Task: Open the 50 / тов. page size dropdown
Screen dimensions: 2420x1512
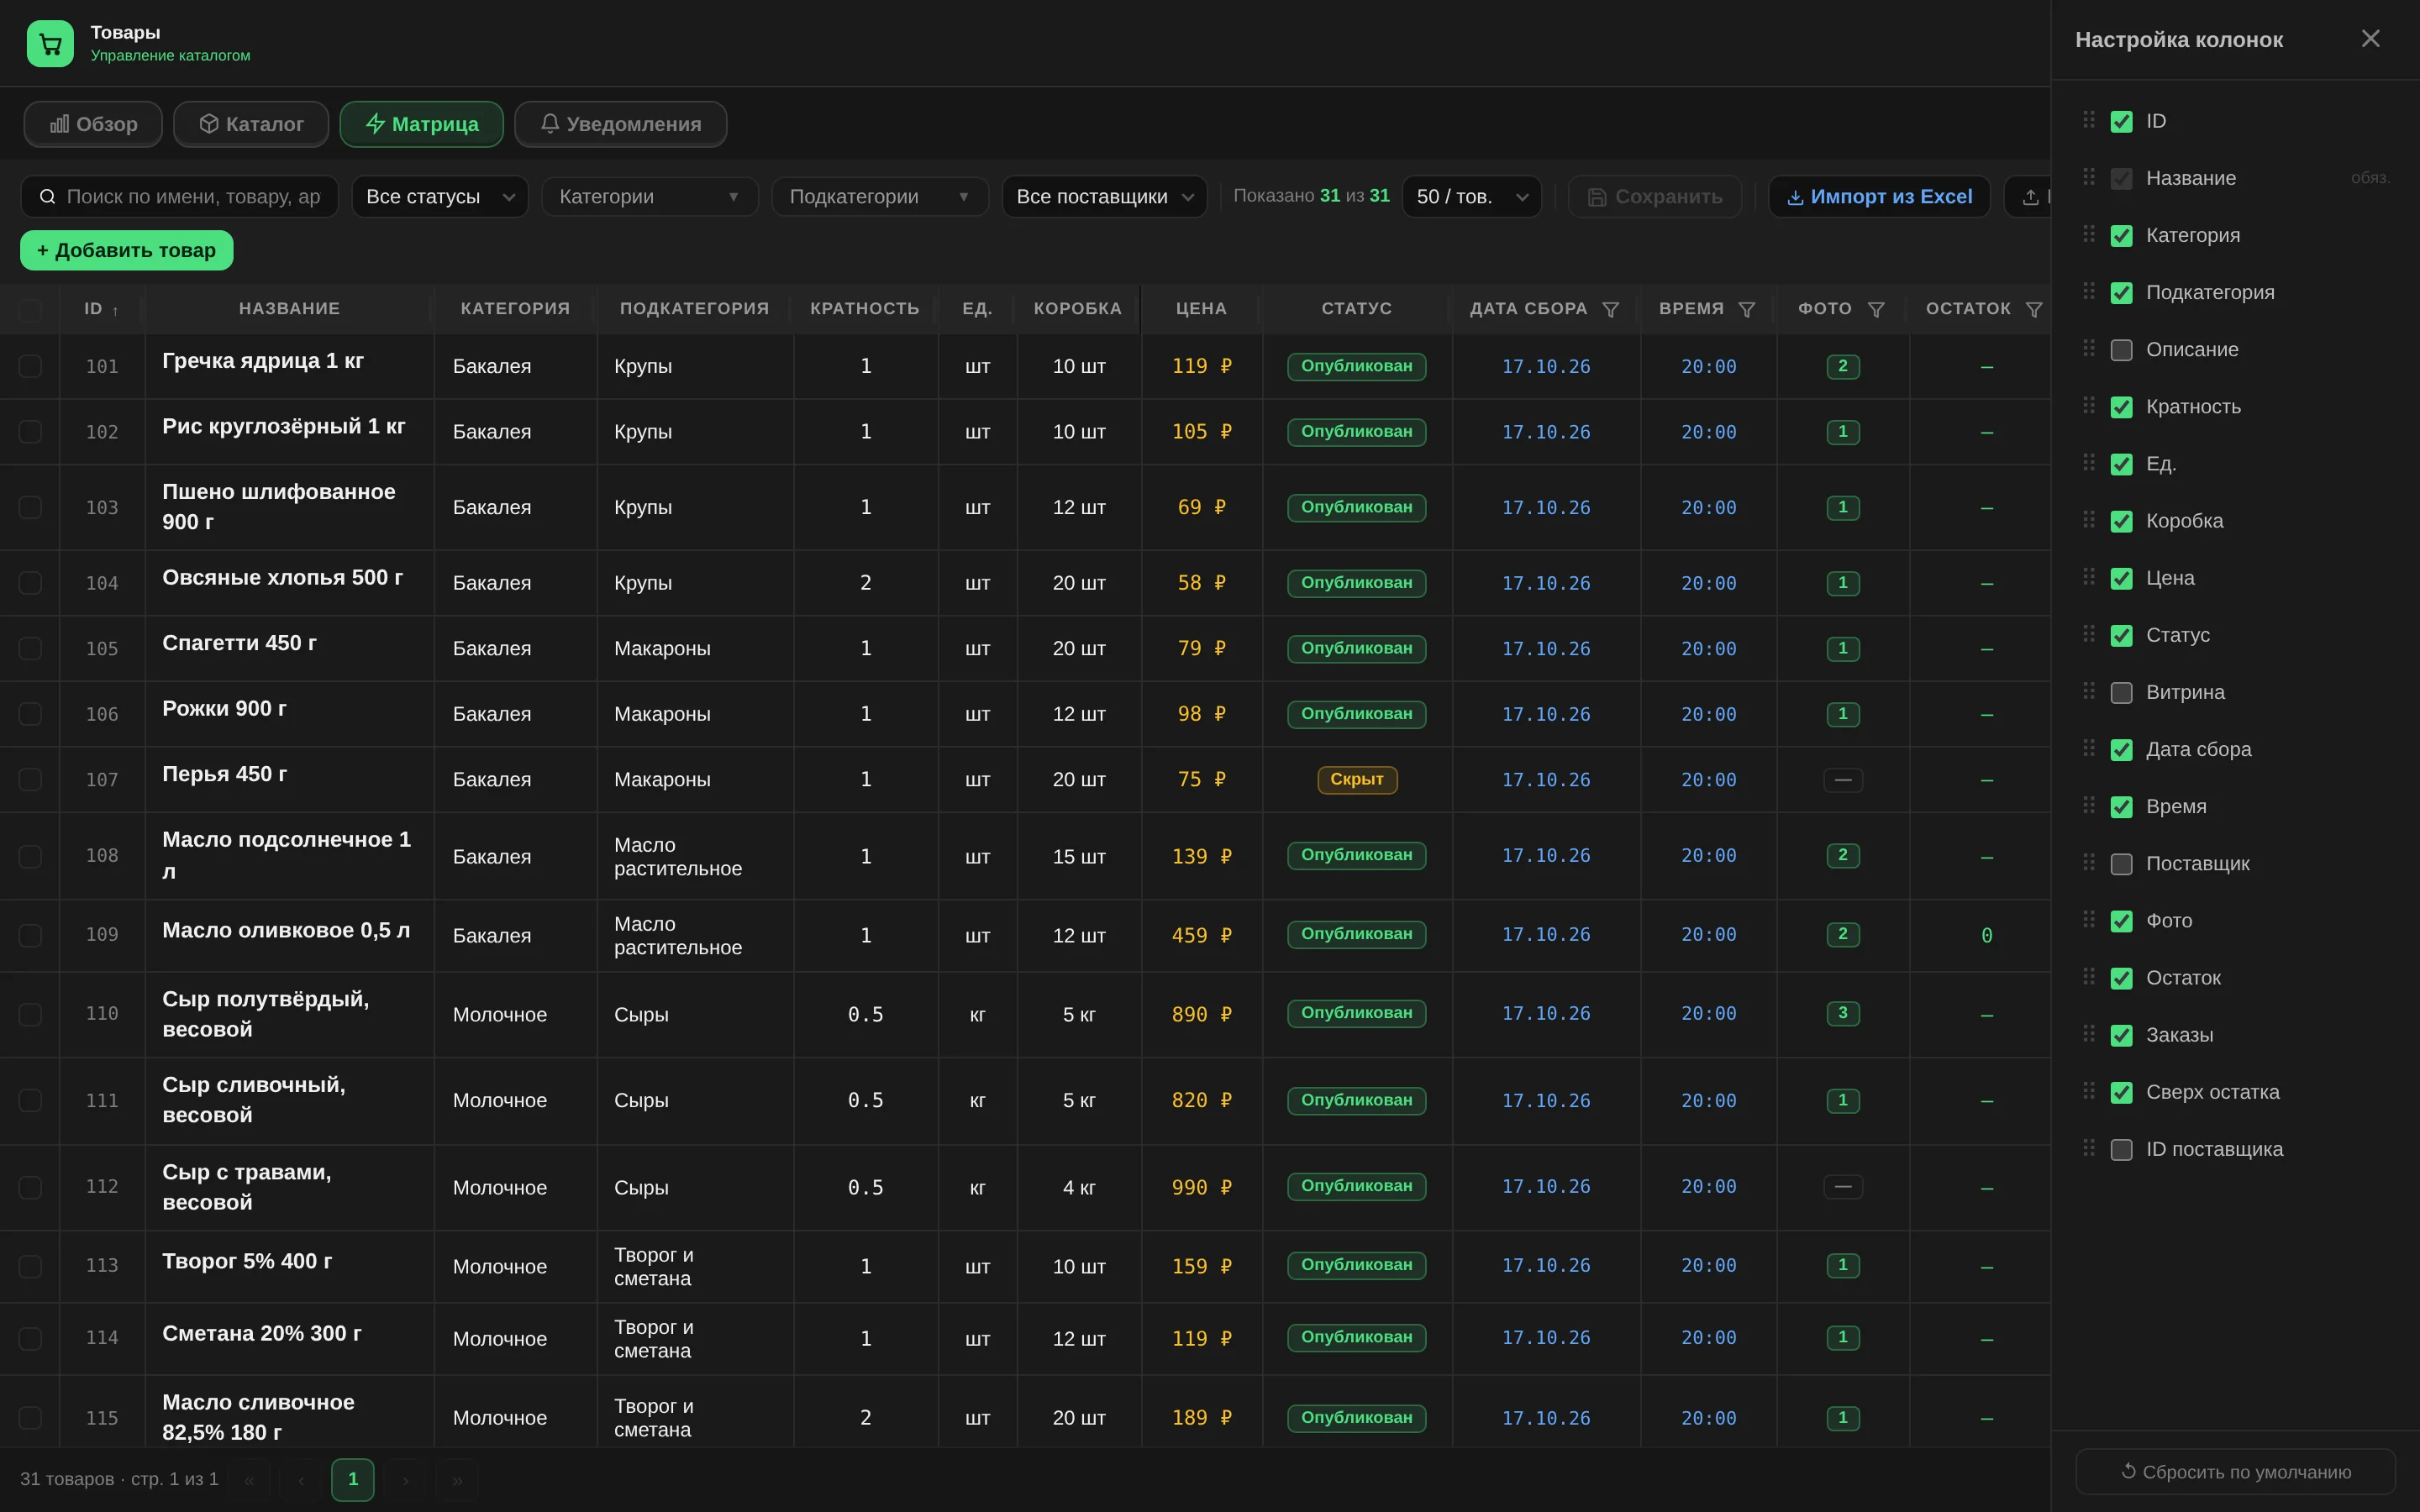Action: pos(1471,197)
